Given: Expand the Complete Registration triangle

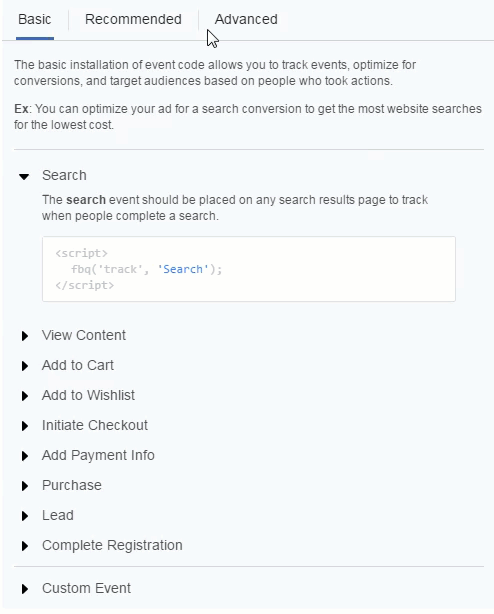Looking at the screenshot, I should 25,546.
